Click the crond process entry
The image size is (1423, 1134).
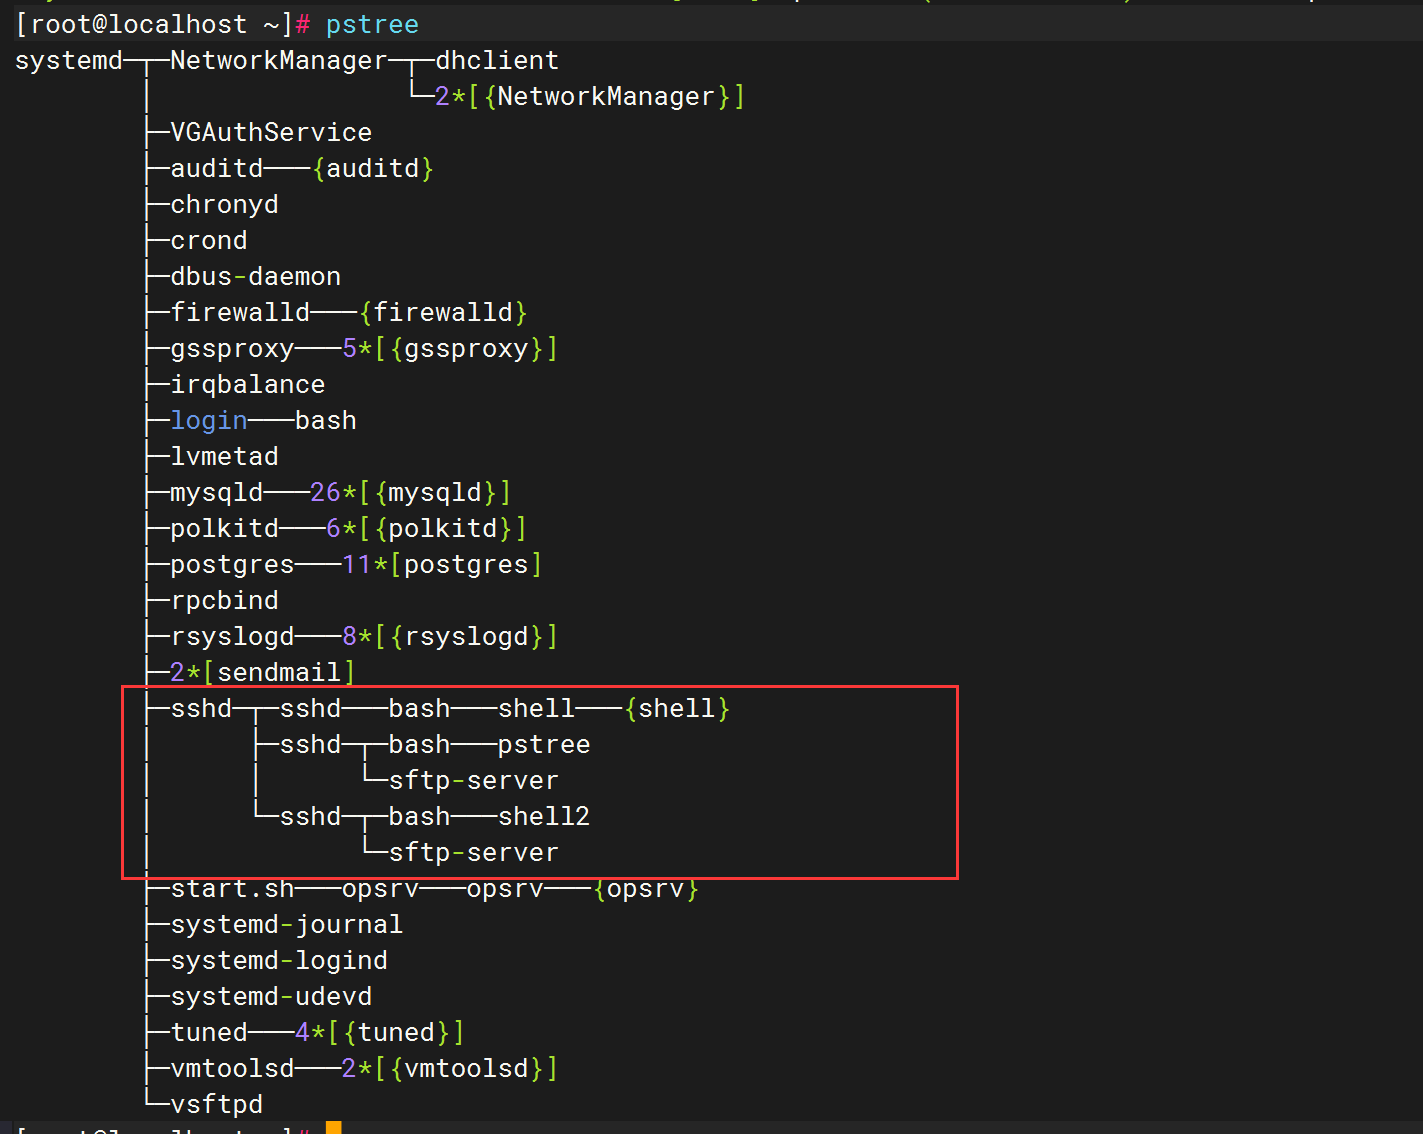208,241
